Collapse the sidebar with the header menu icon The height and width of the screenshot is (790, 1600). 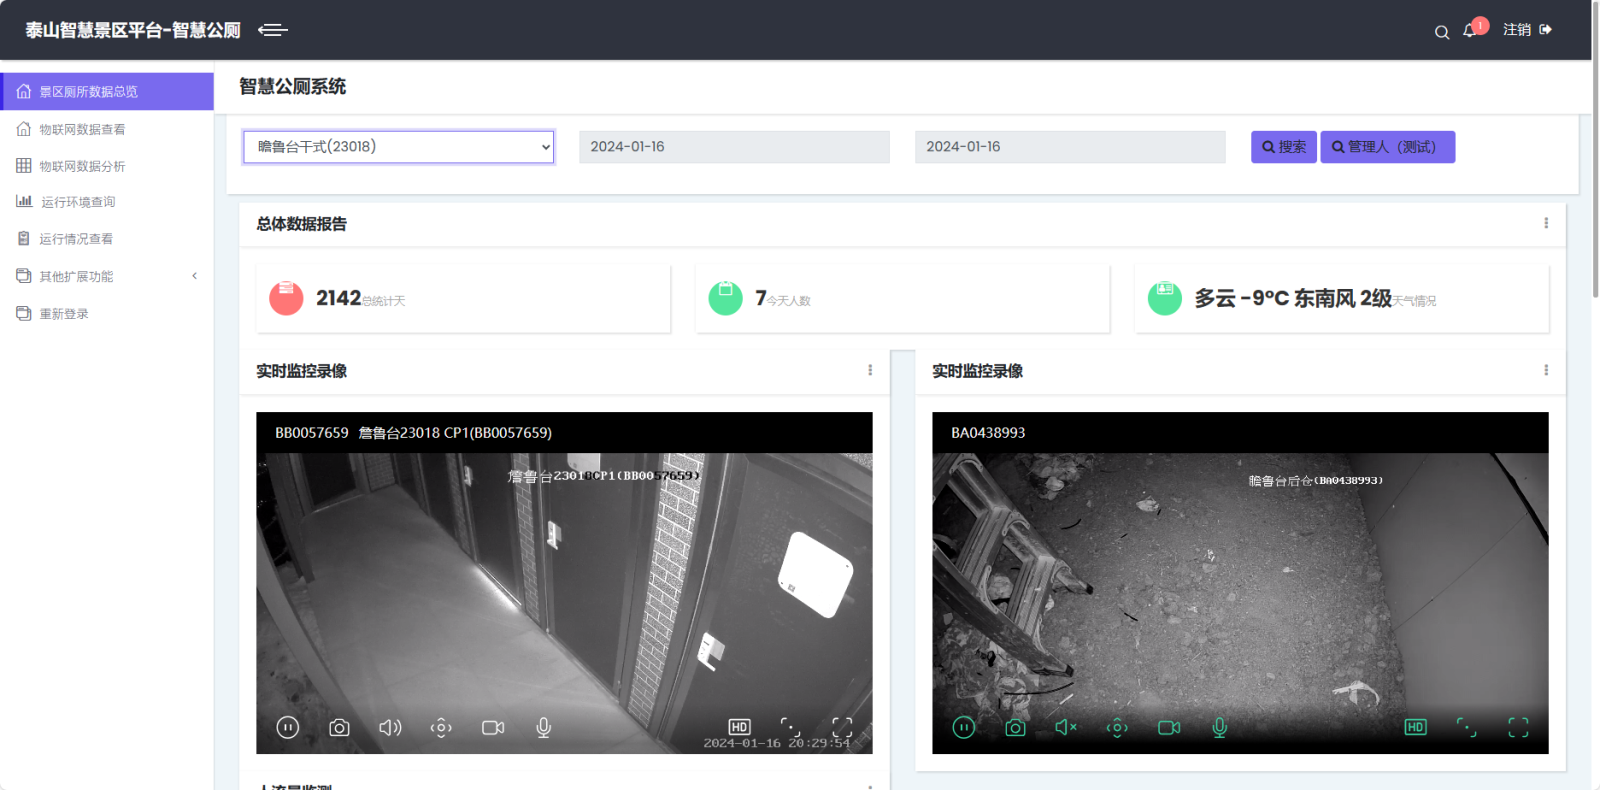click(273, 30)
